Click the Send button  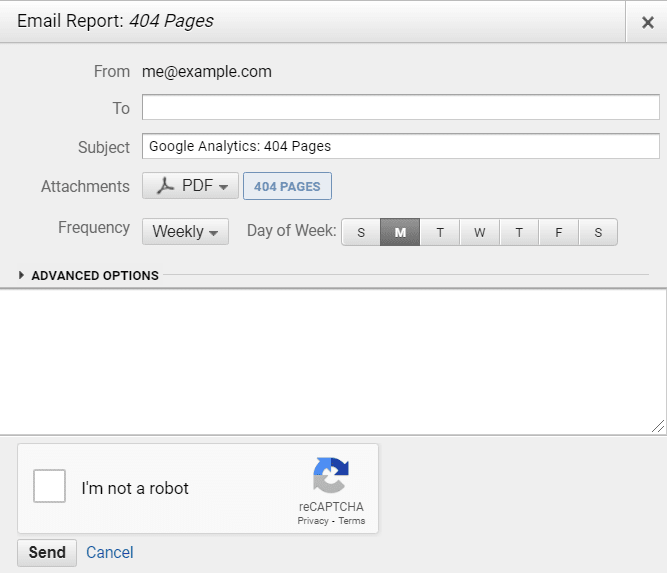coord(47,553)
